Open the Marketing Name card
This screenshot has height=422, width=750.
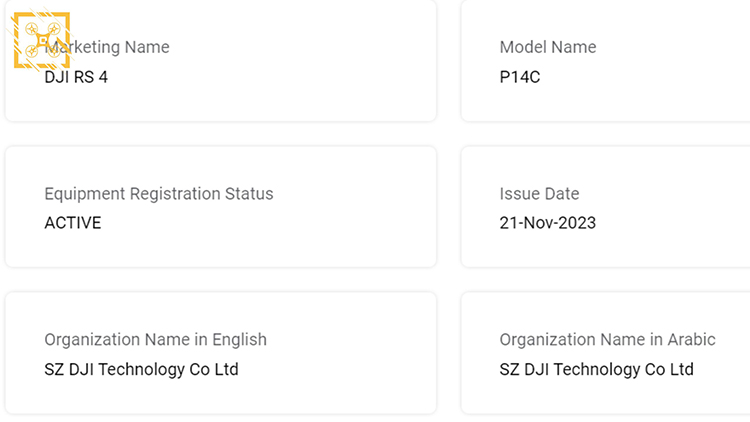tap(221, 61)
